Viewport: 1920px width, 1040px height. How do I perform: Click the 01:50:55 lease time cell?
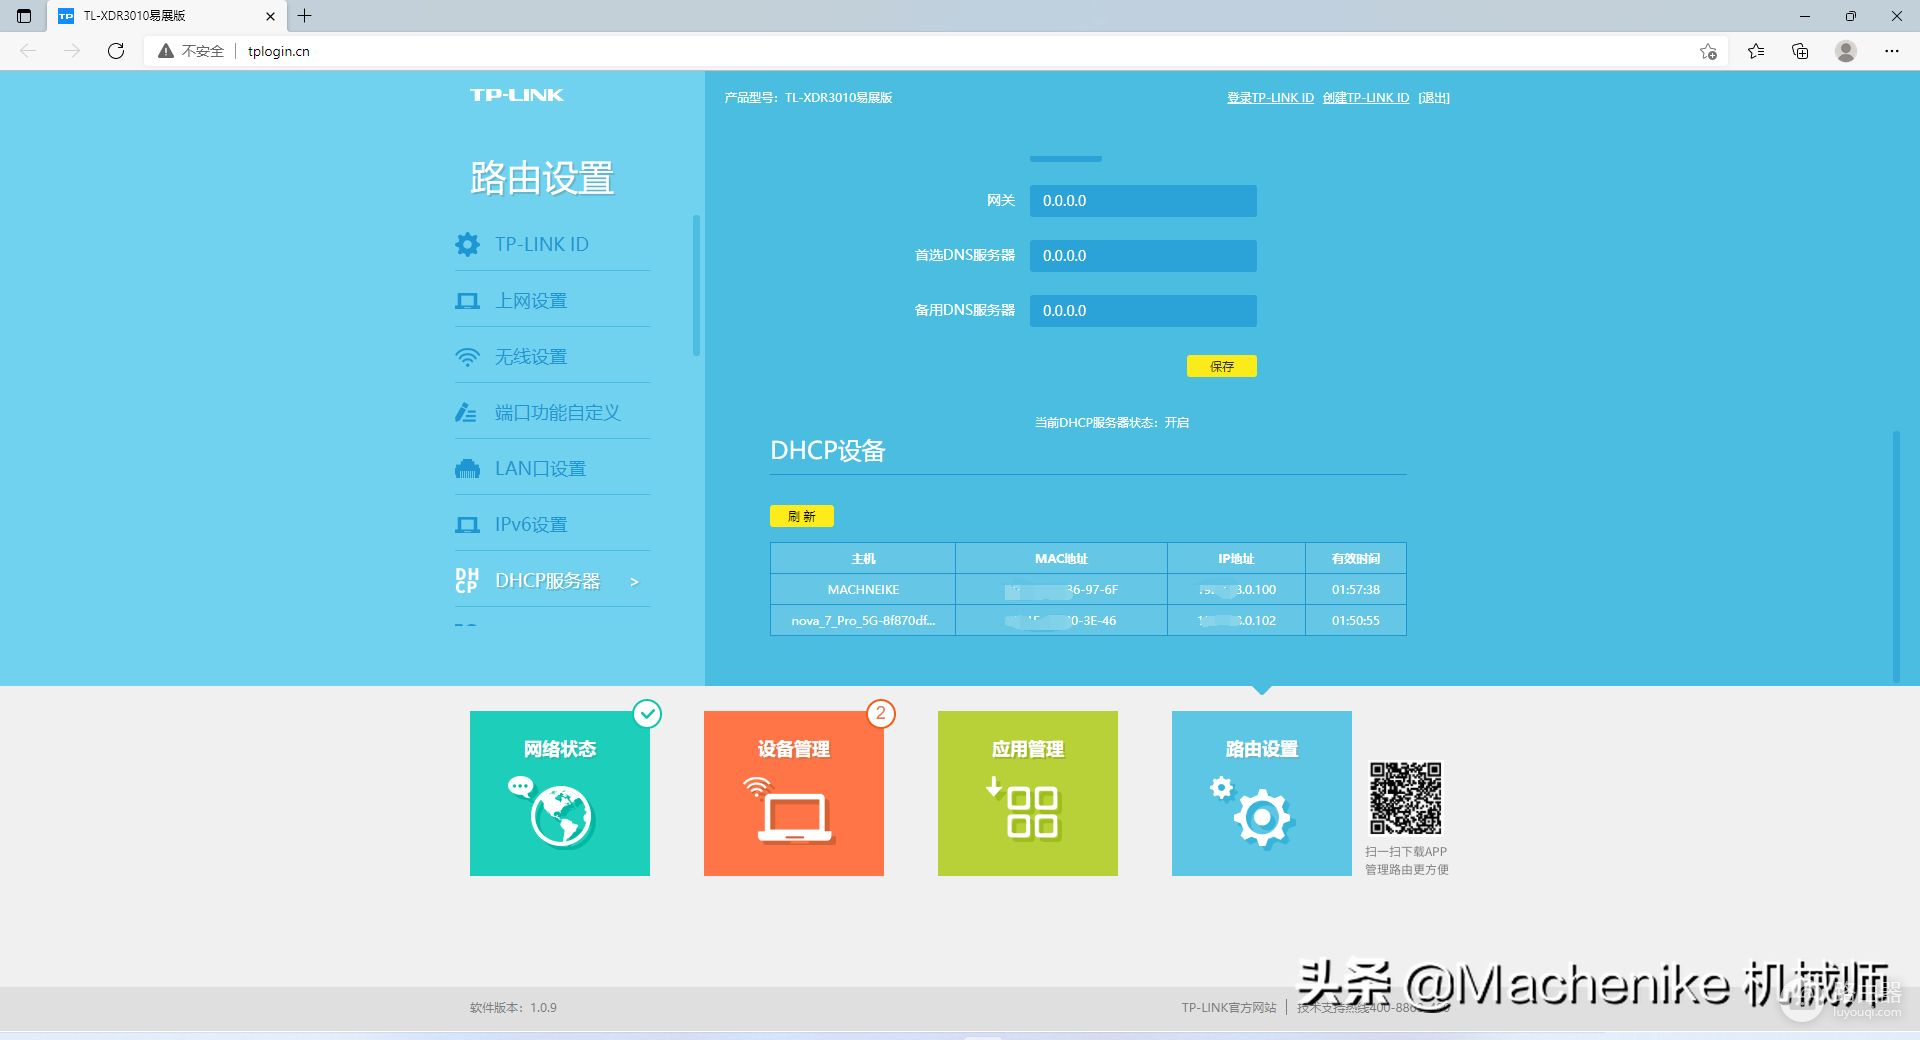pyautogui.click(x=1355, y=620)
